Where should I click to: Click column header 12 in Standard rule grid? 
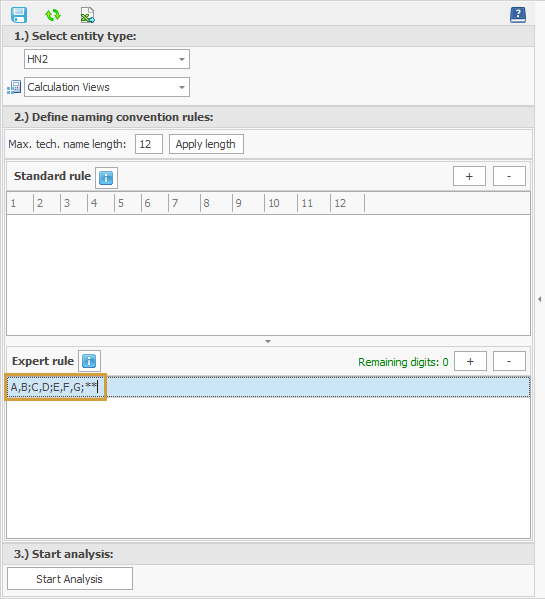tap(348, 203)
